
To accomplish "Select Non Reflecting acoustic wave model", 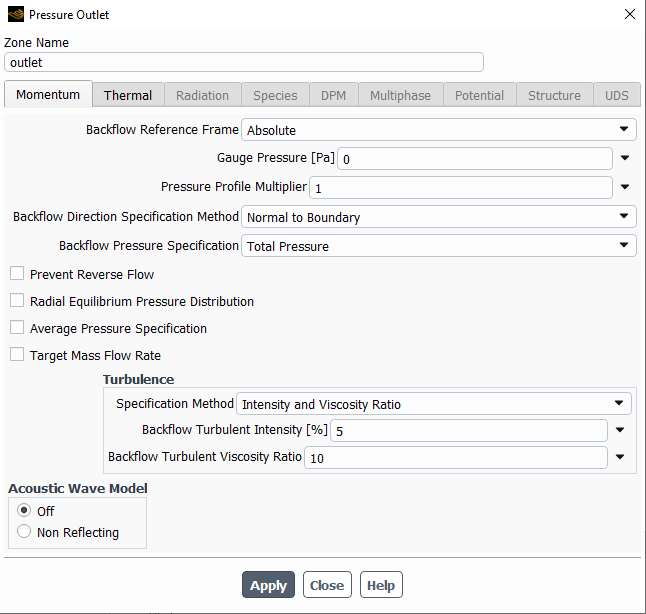I will pos(24,532).
